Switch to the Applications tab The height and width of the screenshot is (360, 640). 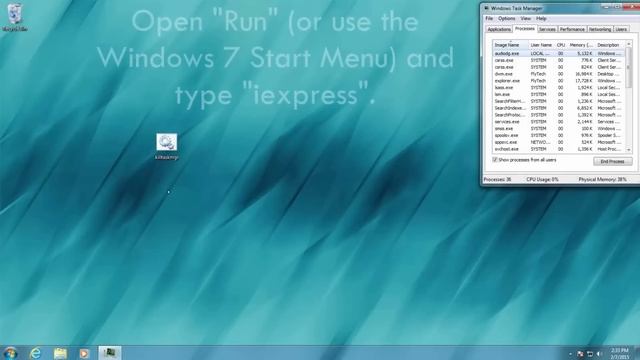coord(499,29)
